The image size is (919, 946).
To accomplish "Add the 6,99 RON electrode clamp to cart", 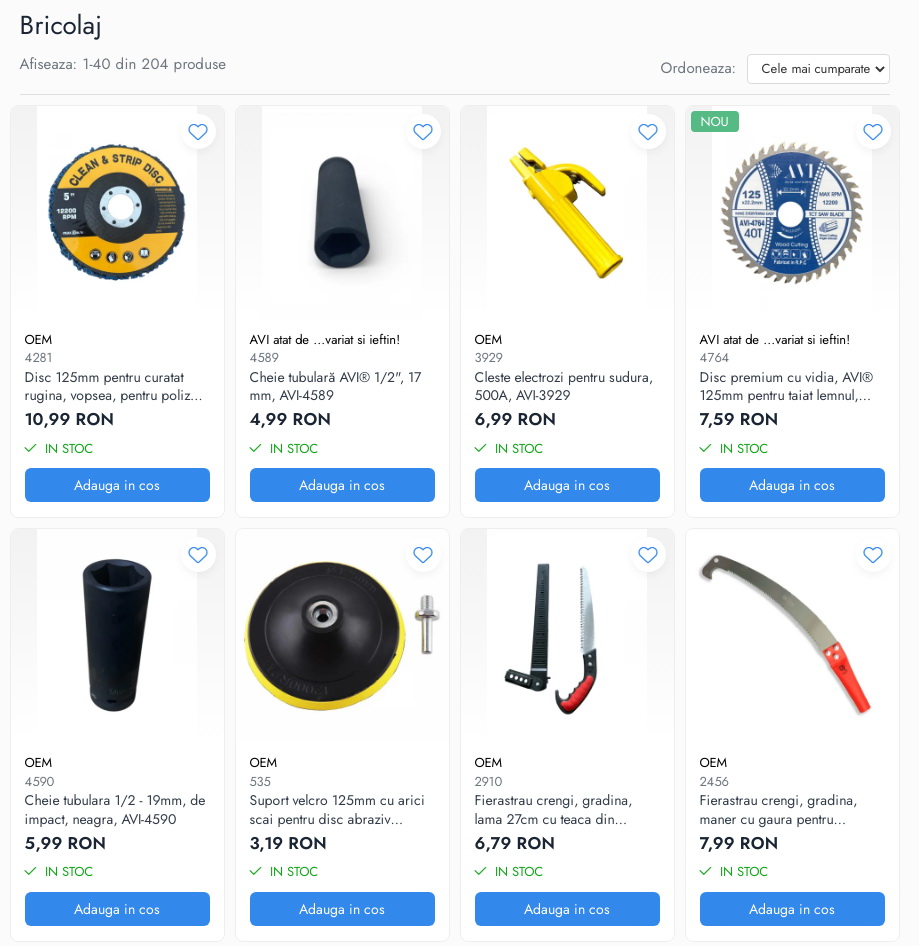I will pos(567,485).
